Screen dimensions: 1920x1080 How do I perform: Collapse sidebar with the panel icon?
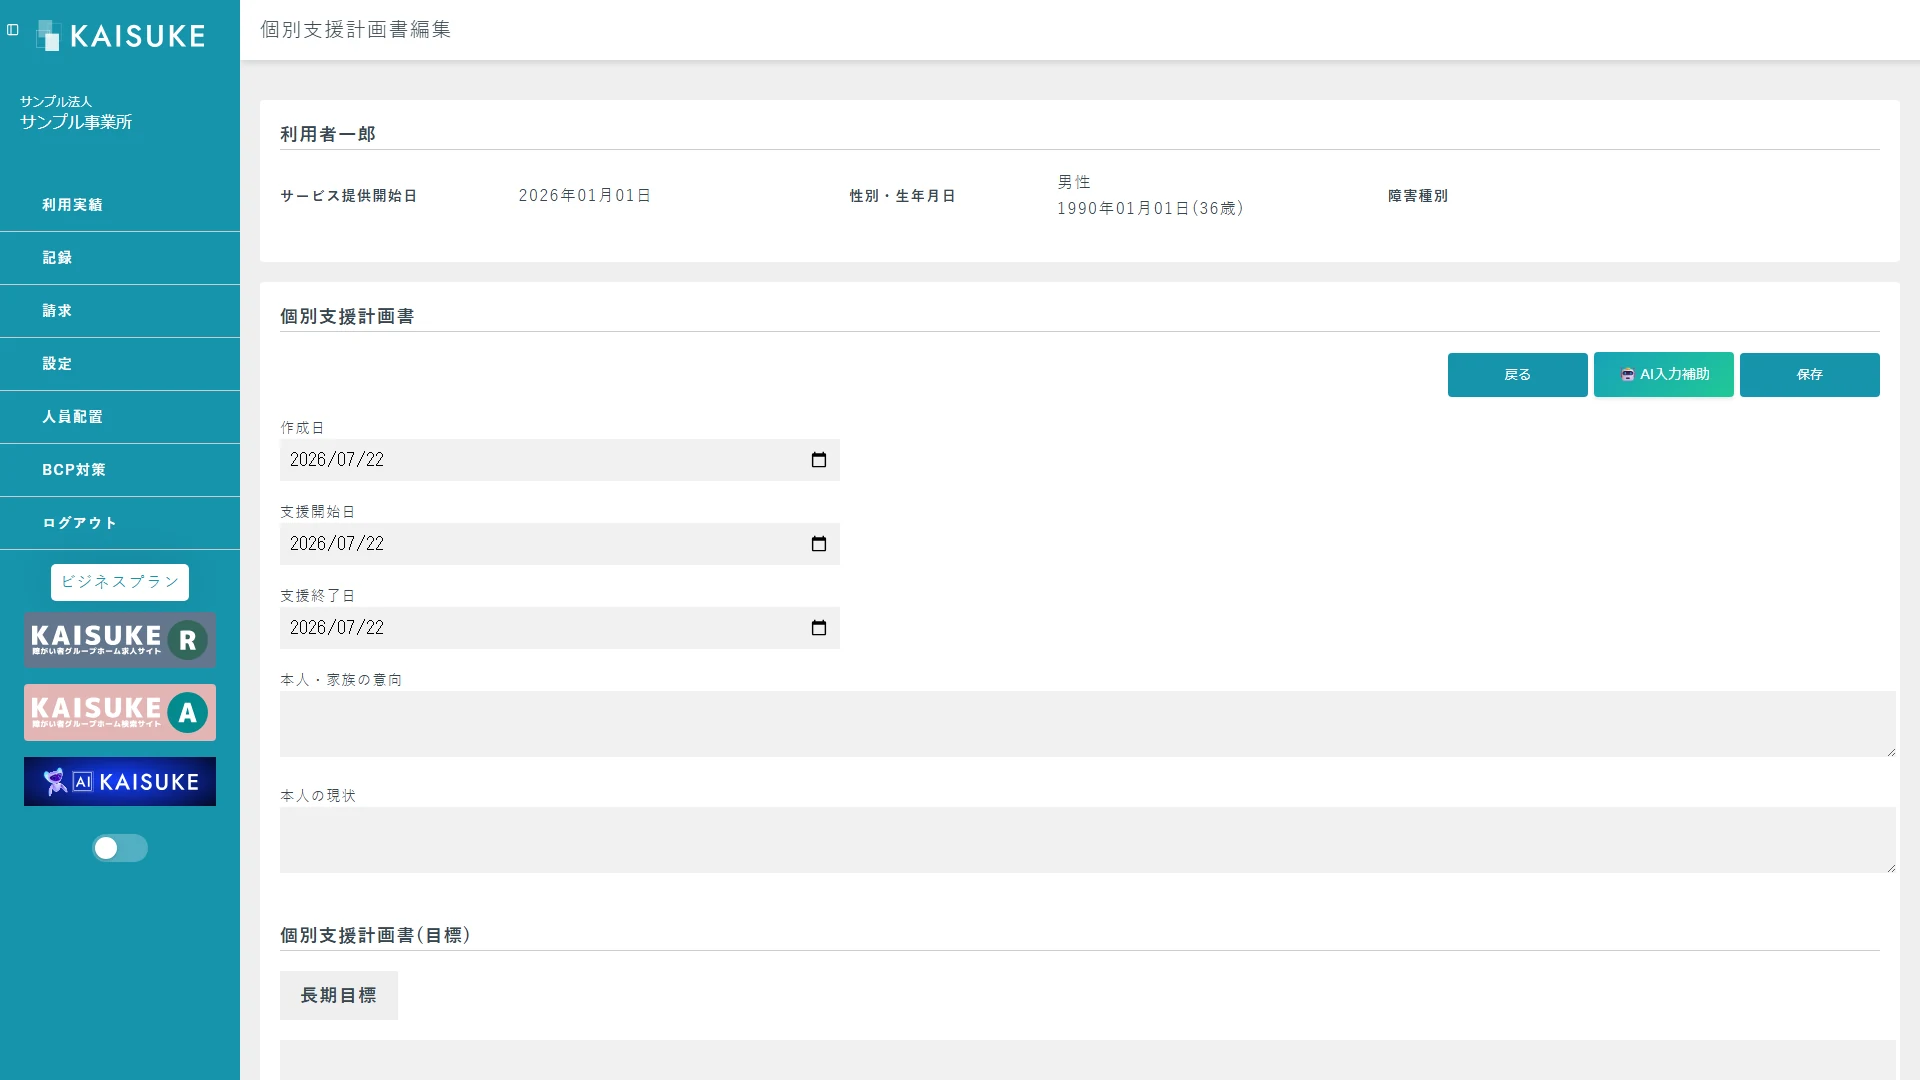(x=13, y=30)
